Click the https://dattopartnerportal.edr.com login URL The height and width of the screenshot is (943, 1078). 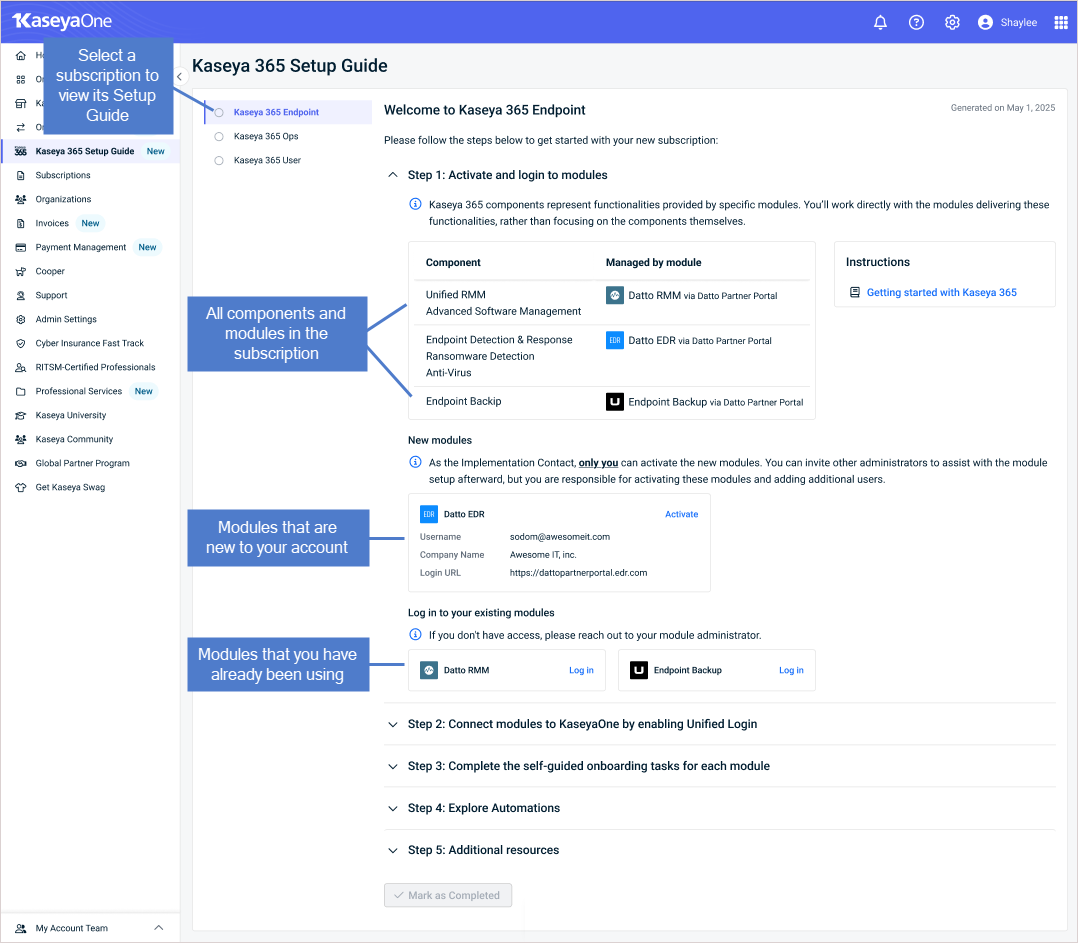(x=578, y=573)
